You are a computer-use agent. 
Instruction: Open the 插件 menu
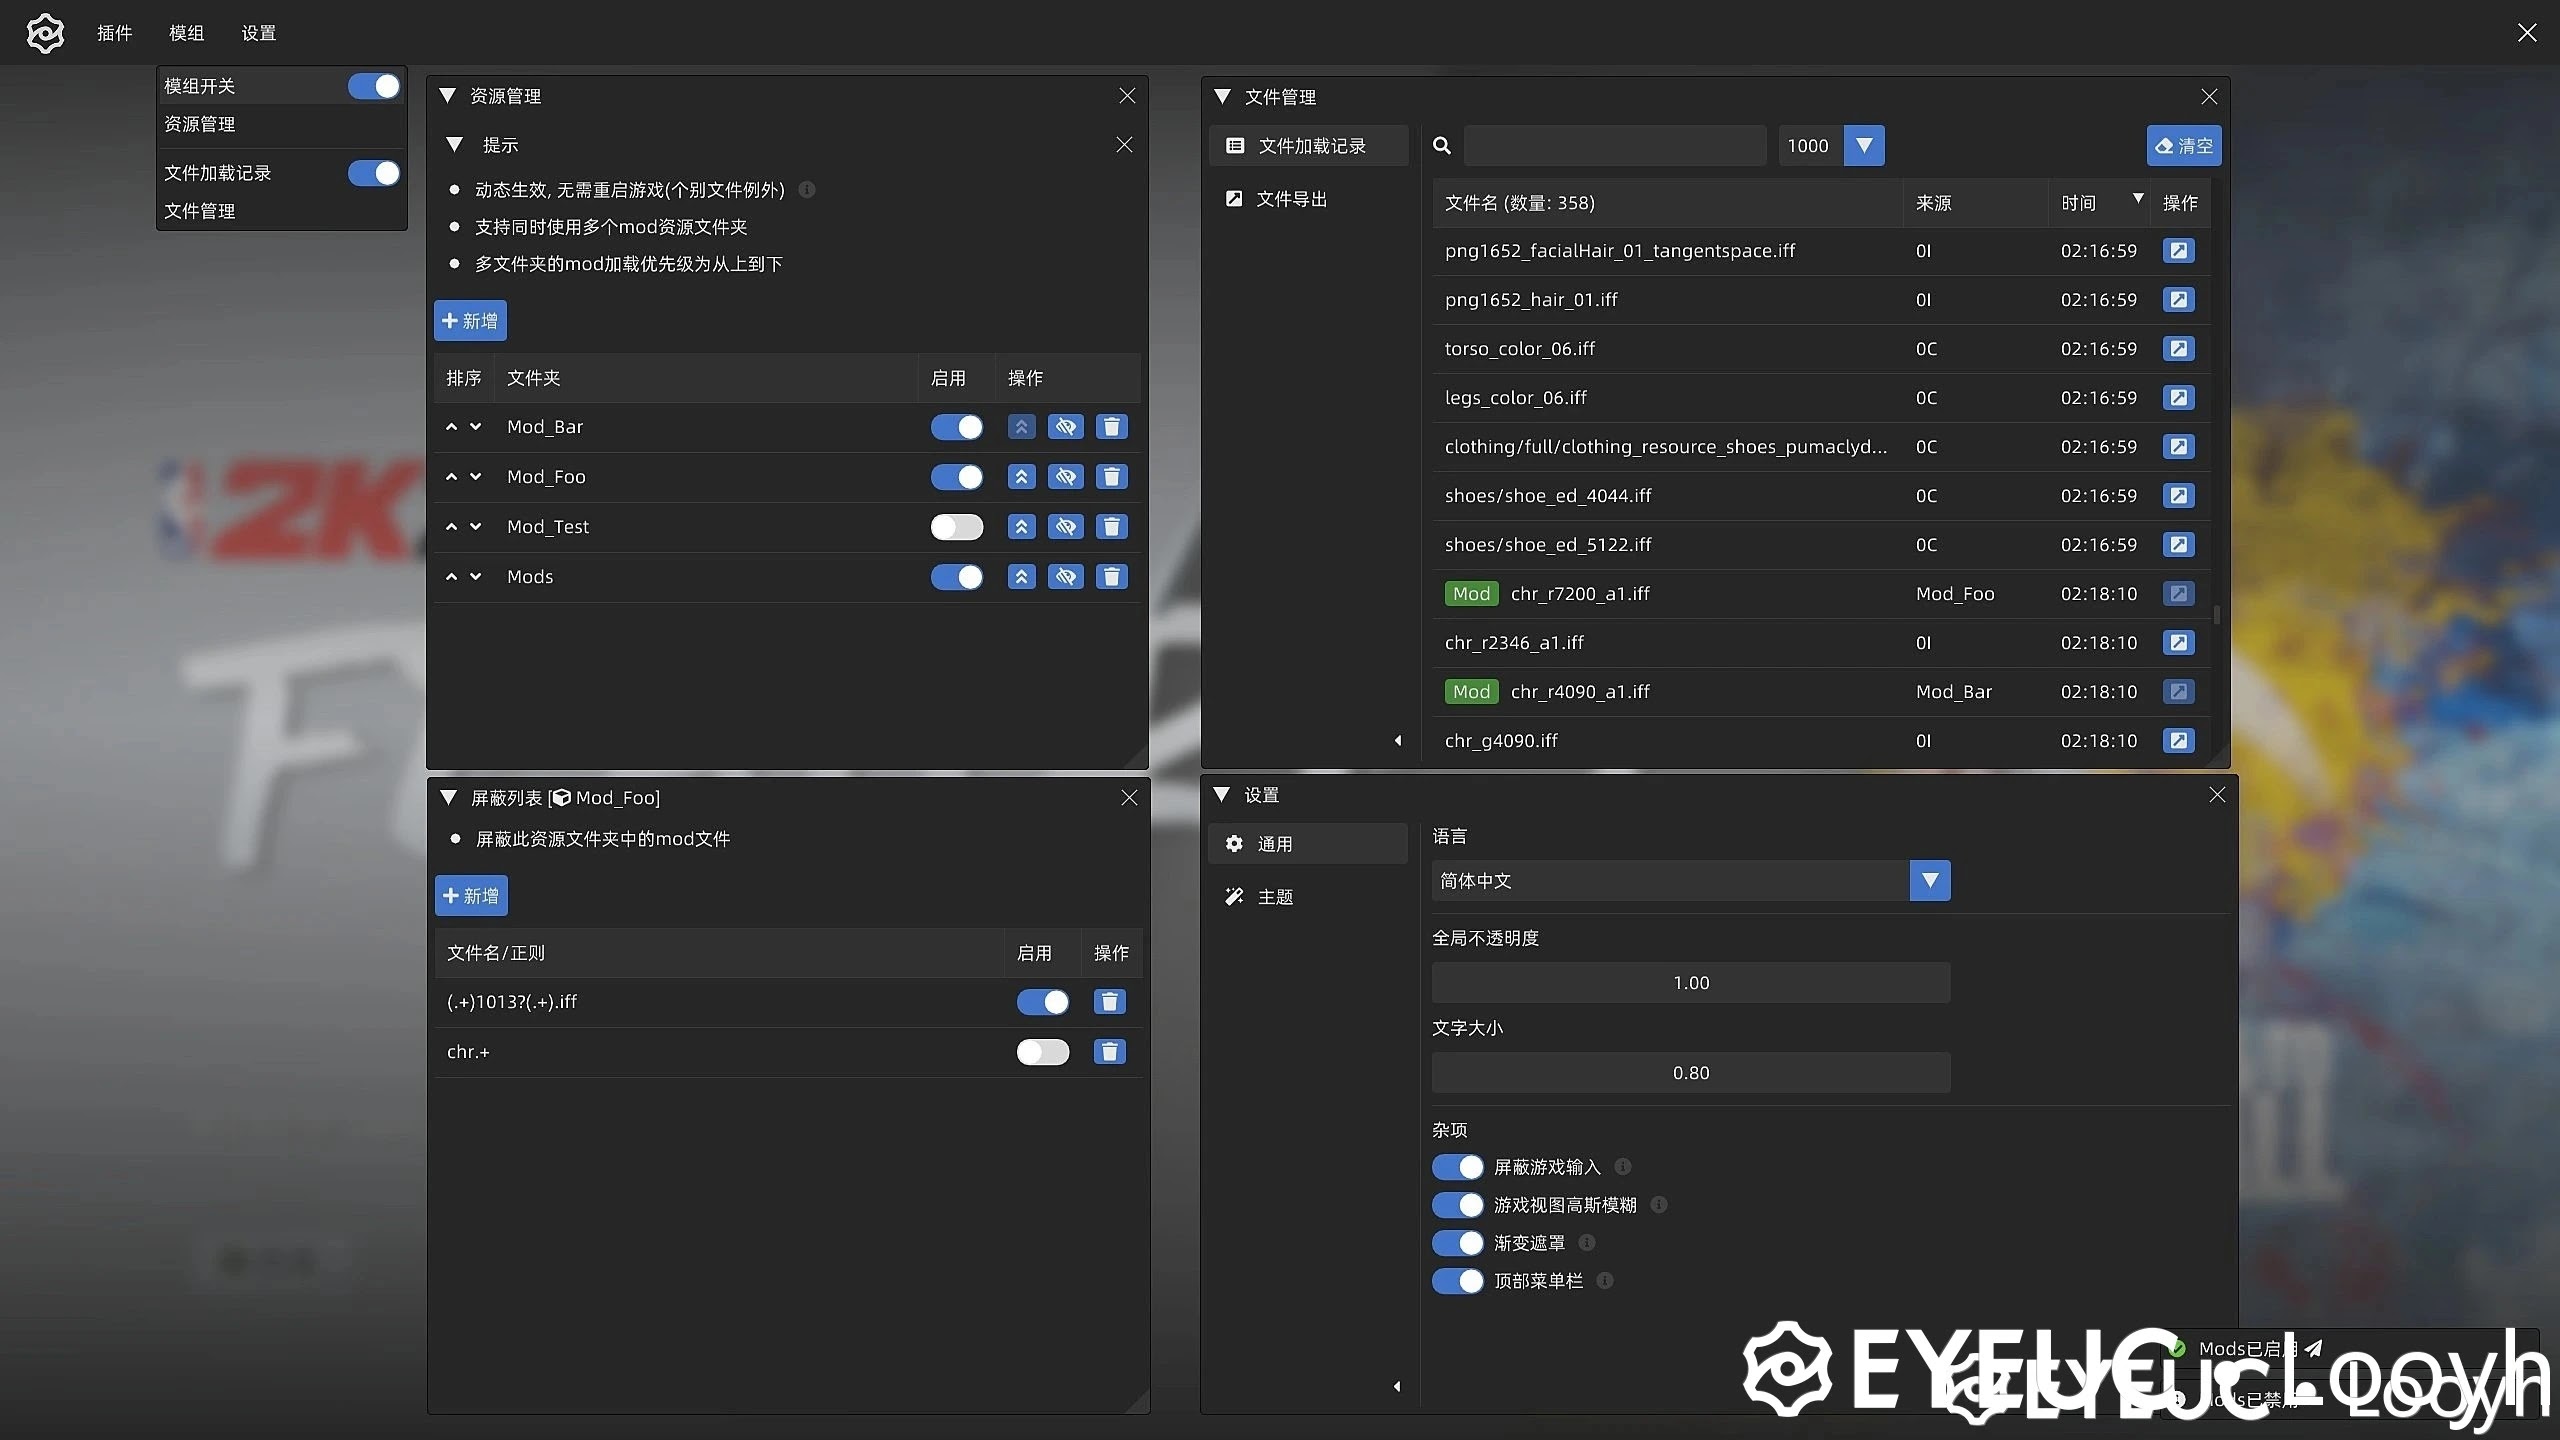point(114,33)
